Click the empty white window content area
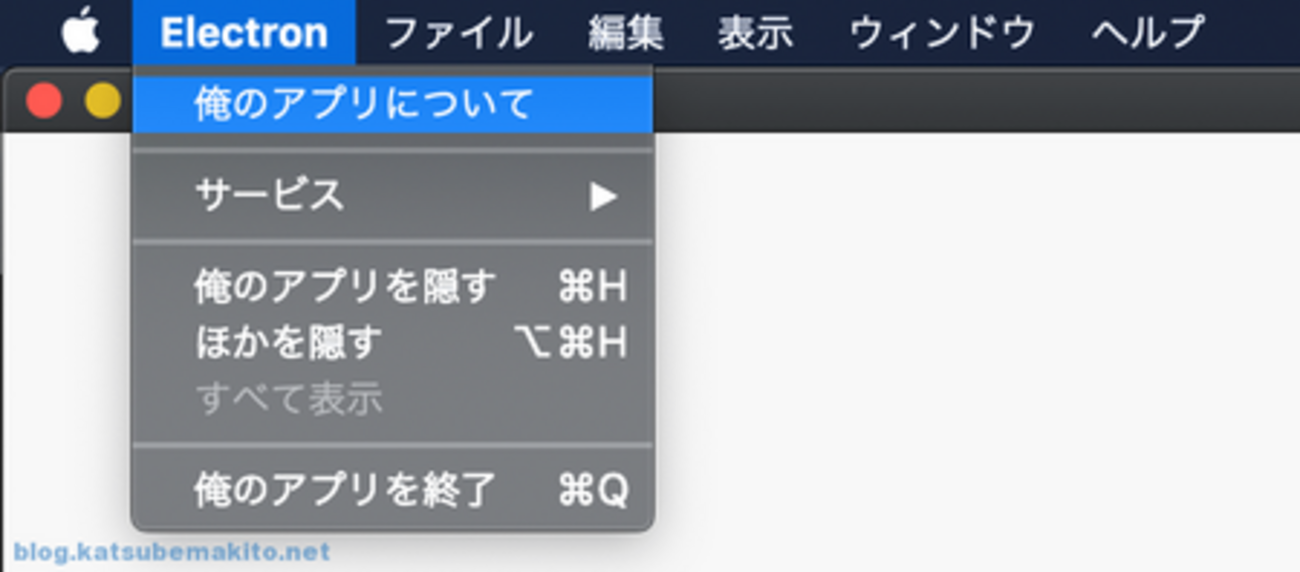Screen dimensions: 1300x572 [x=975, y=350]
